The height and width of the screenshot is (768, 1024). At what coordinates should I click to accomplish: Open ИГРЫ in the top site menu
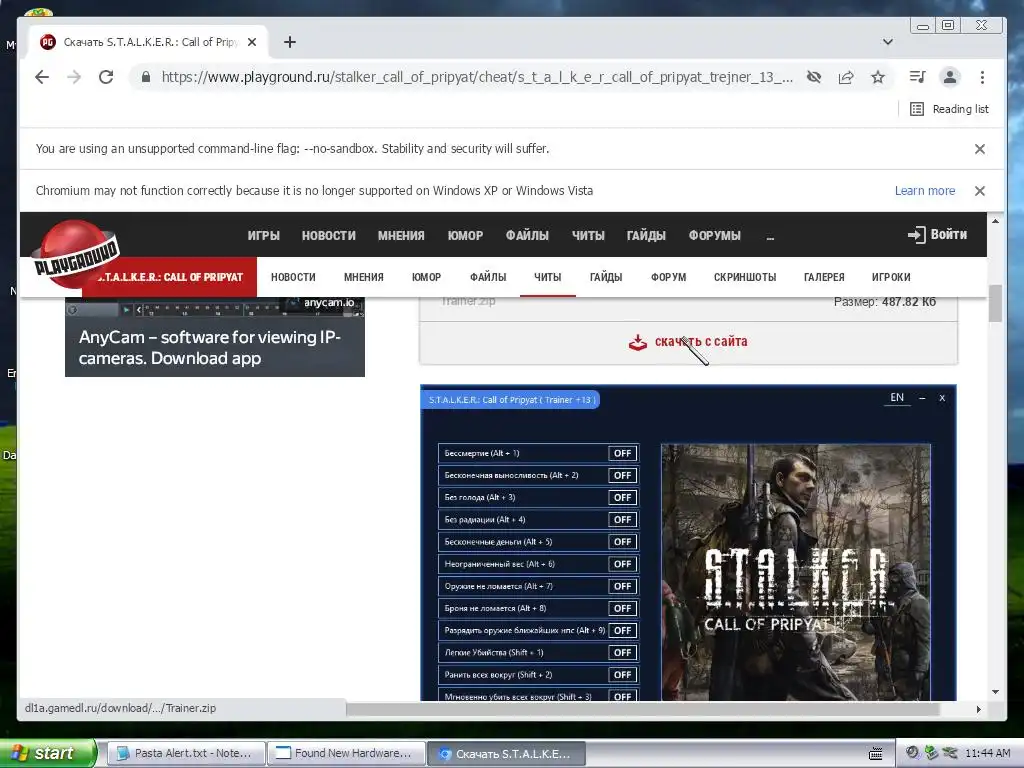264,235
